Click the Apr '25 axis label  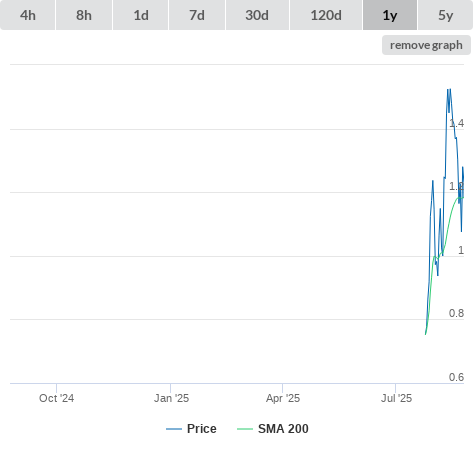tap(283, 398)
